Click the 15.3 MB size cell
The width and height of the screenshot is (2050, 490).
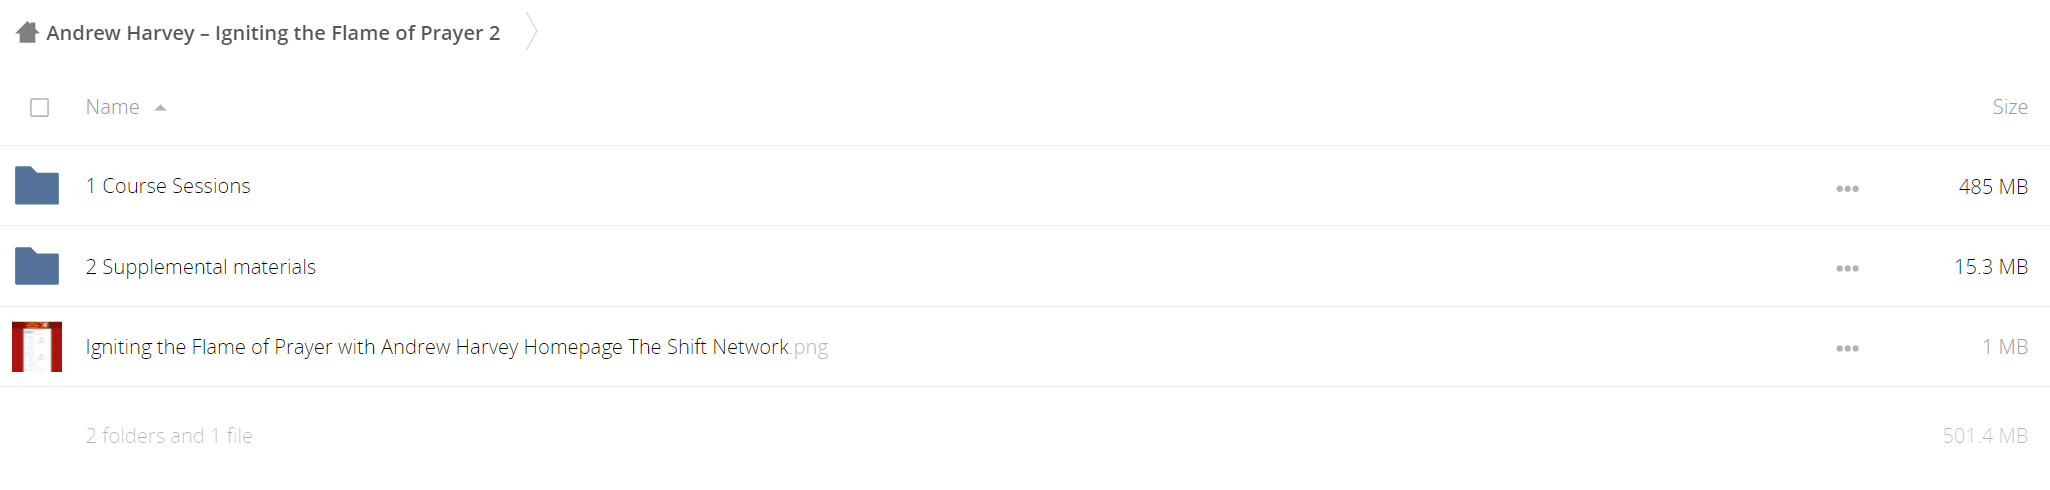[1991, 267]
